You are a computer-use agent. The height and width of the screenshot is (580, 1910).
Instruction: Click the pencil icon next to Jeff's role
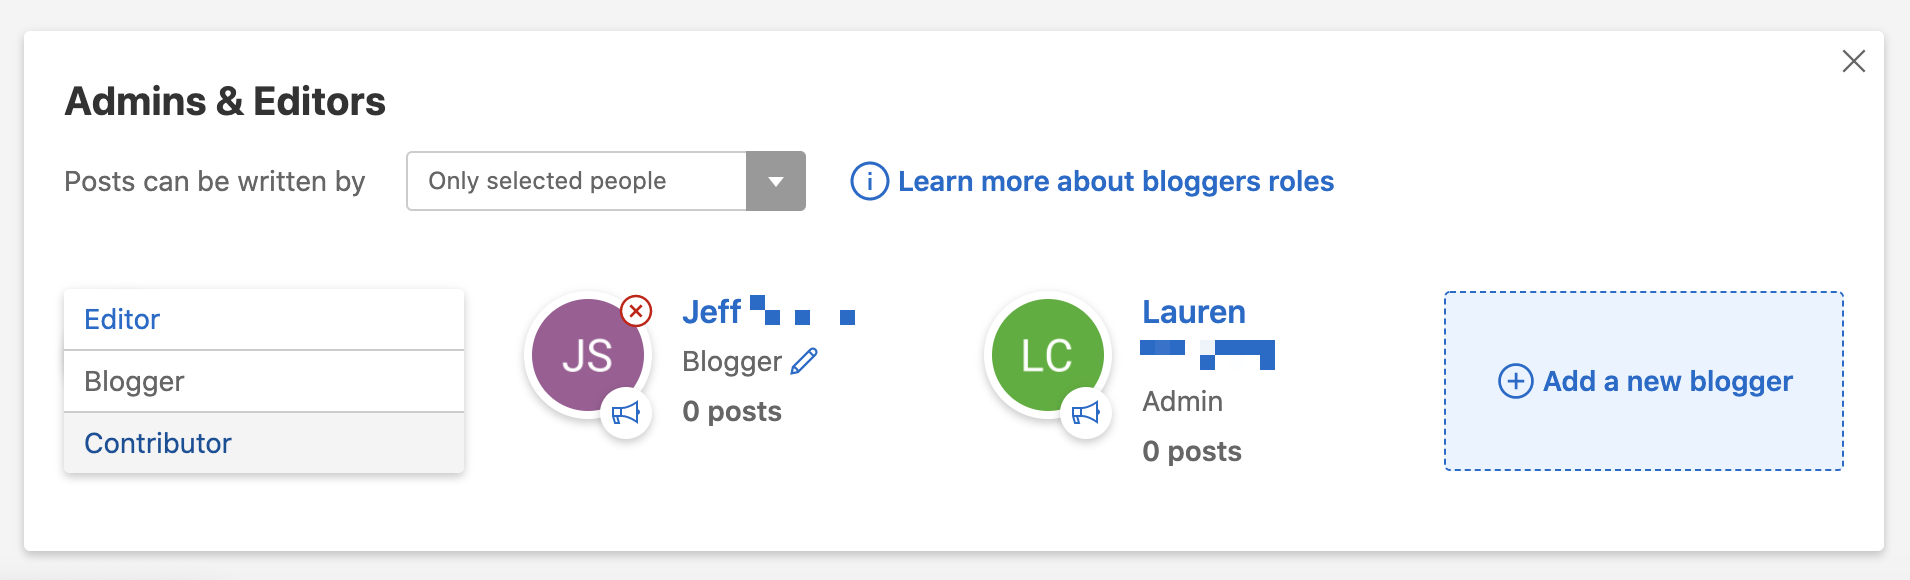[803, 362]
